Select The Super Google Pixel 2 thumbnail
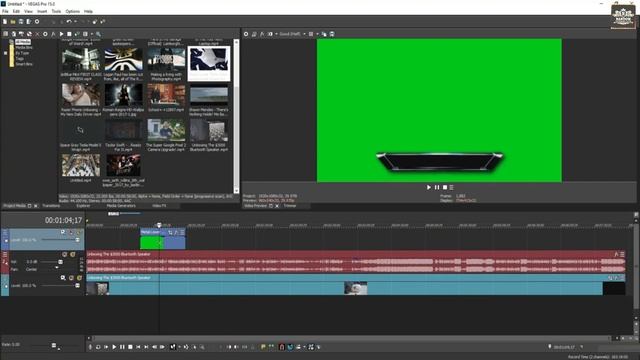 click(x=166, y=130)
